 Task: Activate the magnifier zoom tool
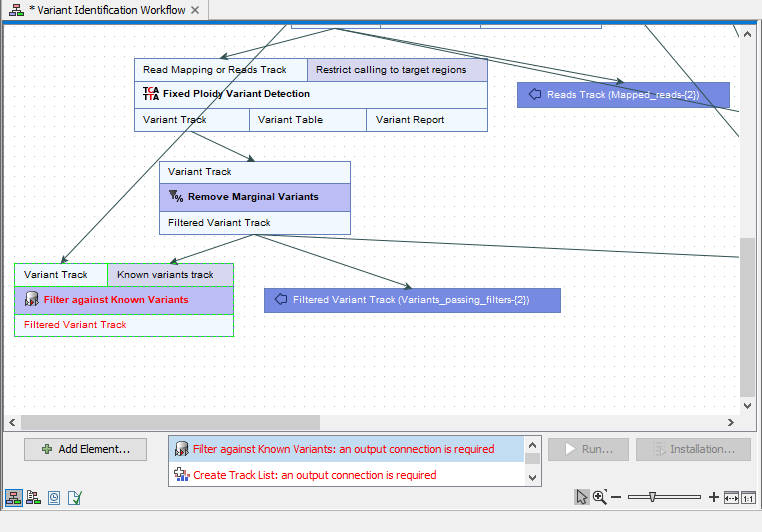[x=599, y=497]
